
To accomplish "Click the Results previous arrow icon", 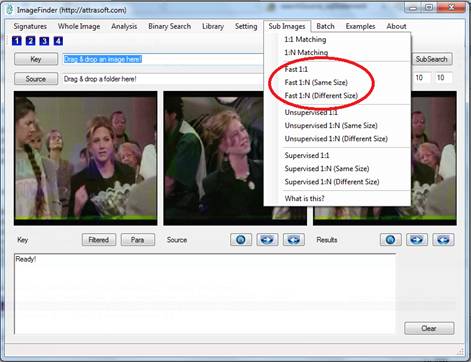I will (443, 240).
